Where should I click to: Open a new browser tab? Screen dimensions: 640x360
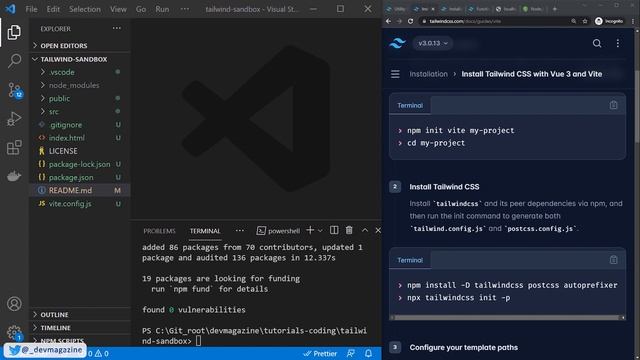554,9
